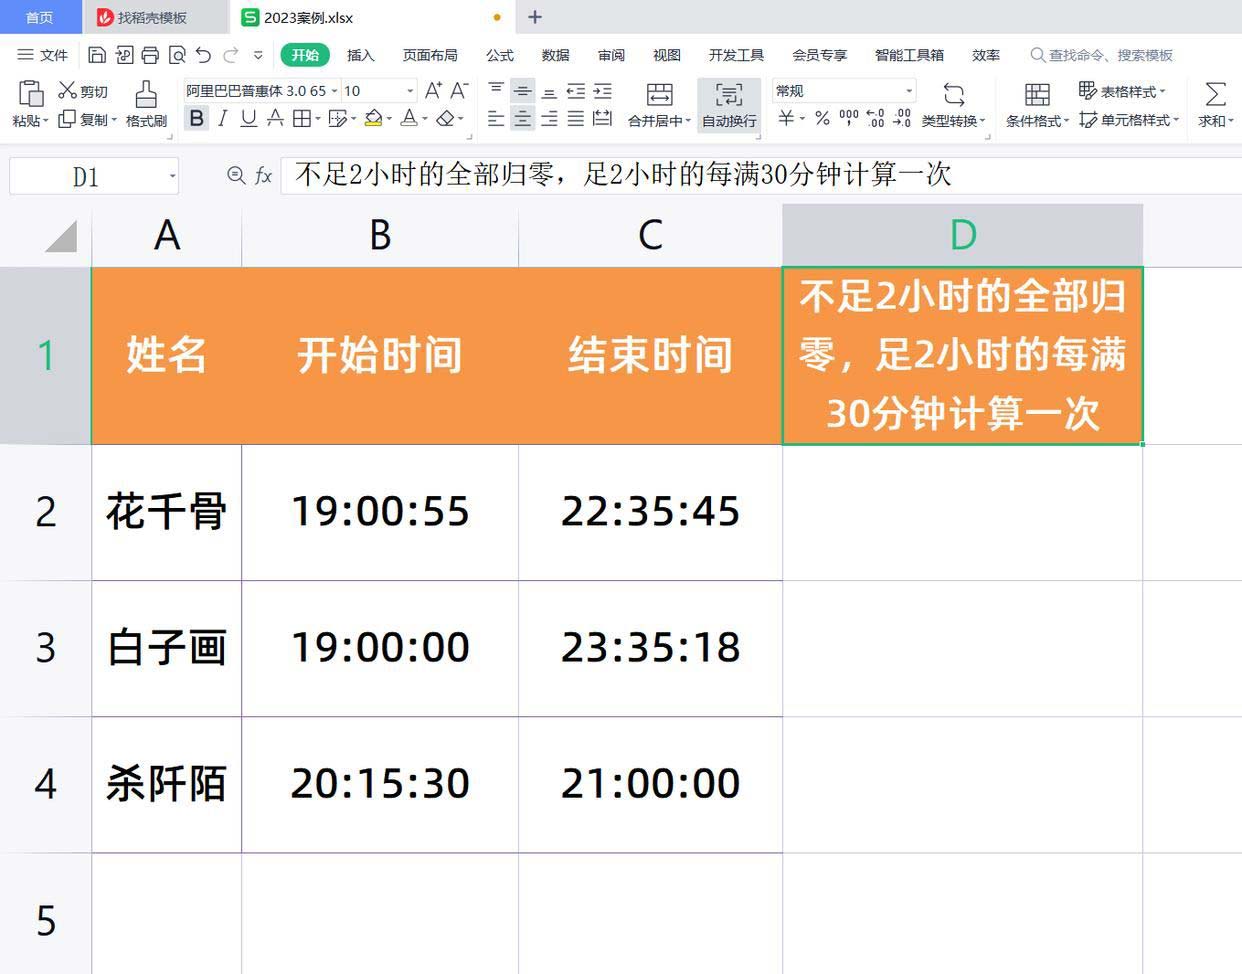Apply justify alignment
The width and height of the screenshot is (1242, 974).
[576, 119]
